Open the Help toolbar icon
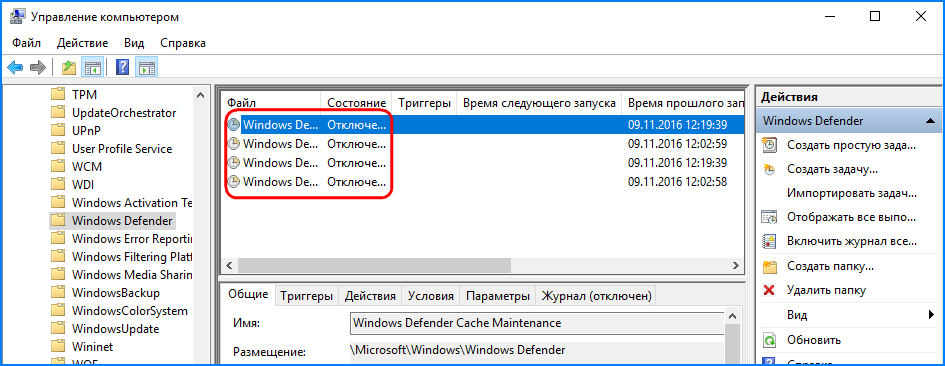The width and height of the screenshot is (945, 366). coord(123,67)
